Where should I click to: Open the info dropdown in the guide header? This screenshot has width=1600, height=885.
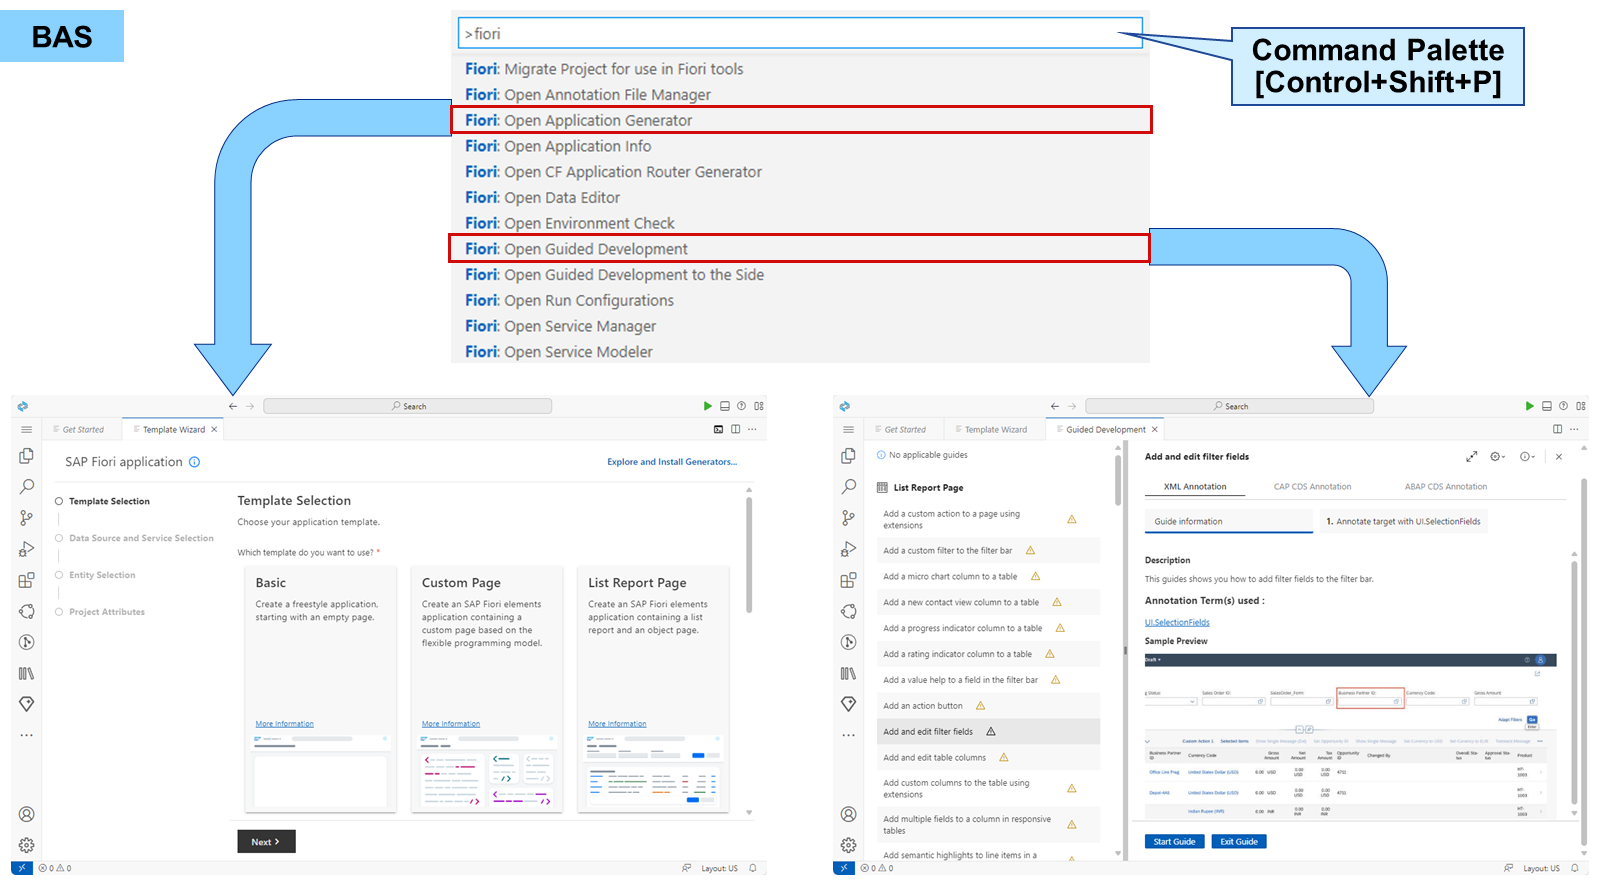coord(1527,456)
